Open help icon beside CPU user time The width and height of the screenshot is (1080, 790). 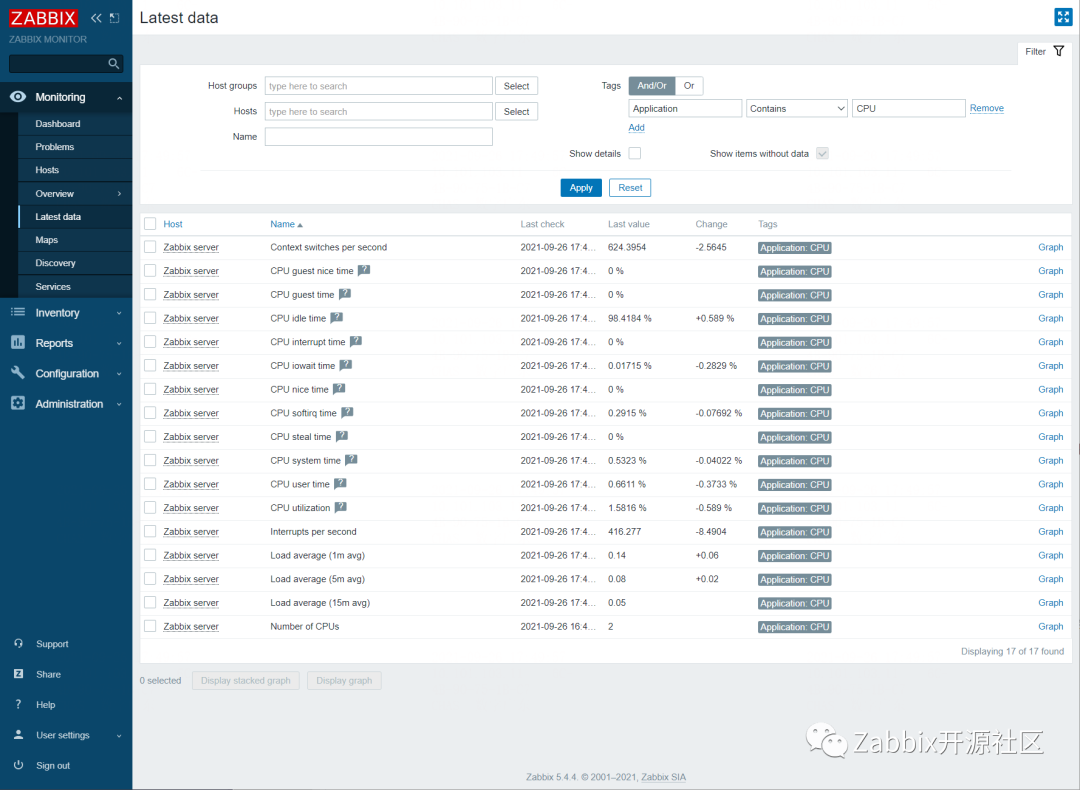point(340,484)
